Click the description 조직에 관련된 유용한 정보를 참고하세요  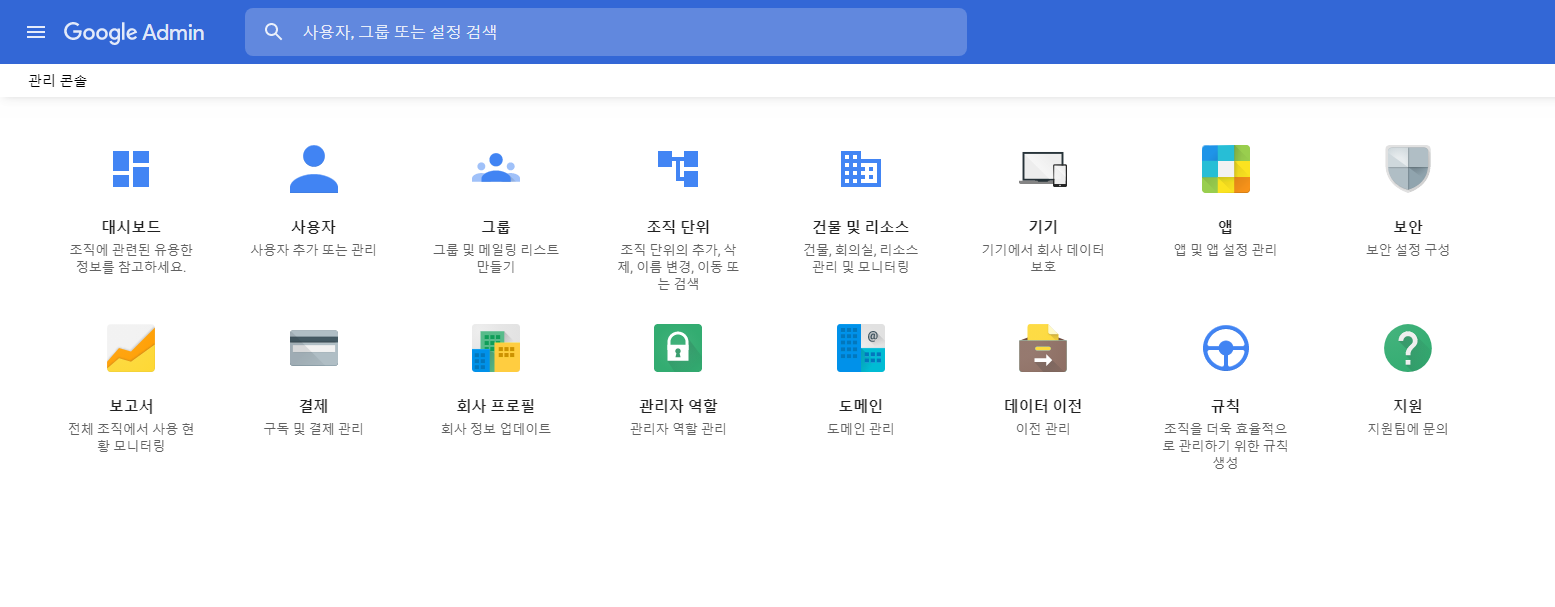(x=131, y=259)
